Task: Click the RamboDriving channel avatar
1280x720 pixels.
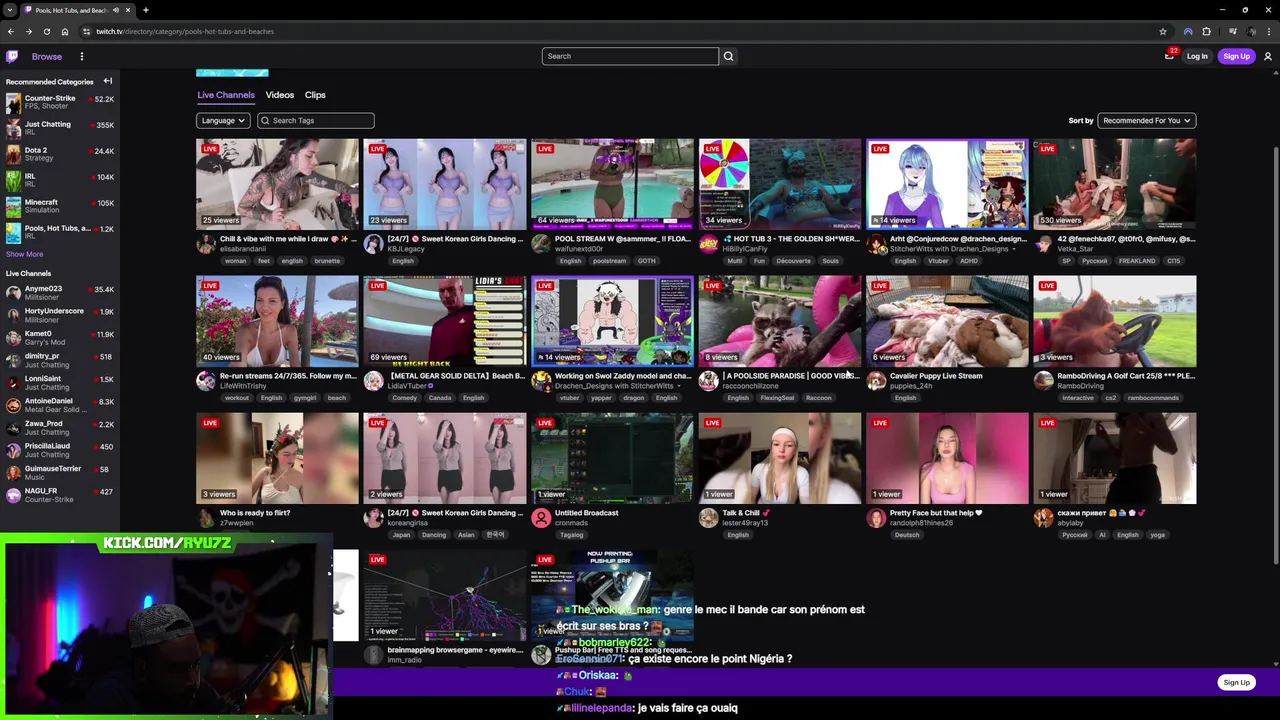Action: pyautogui.click(x=1043, y=380)
